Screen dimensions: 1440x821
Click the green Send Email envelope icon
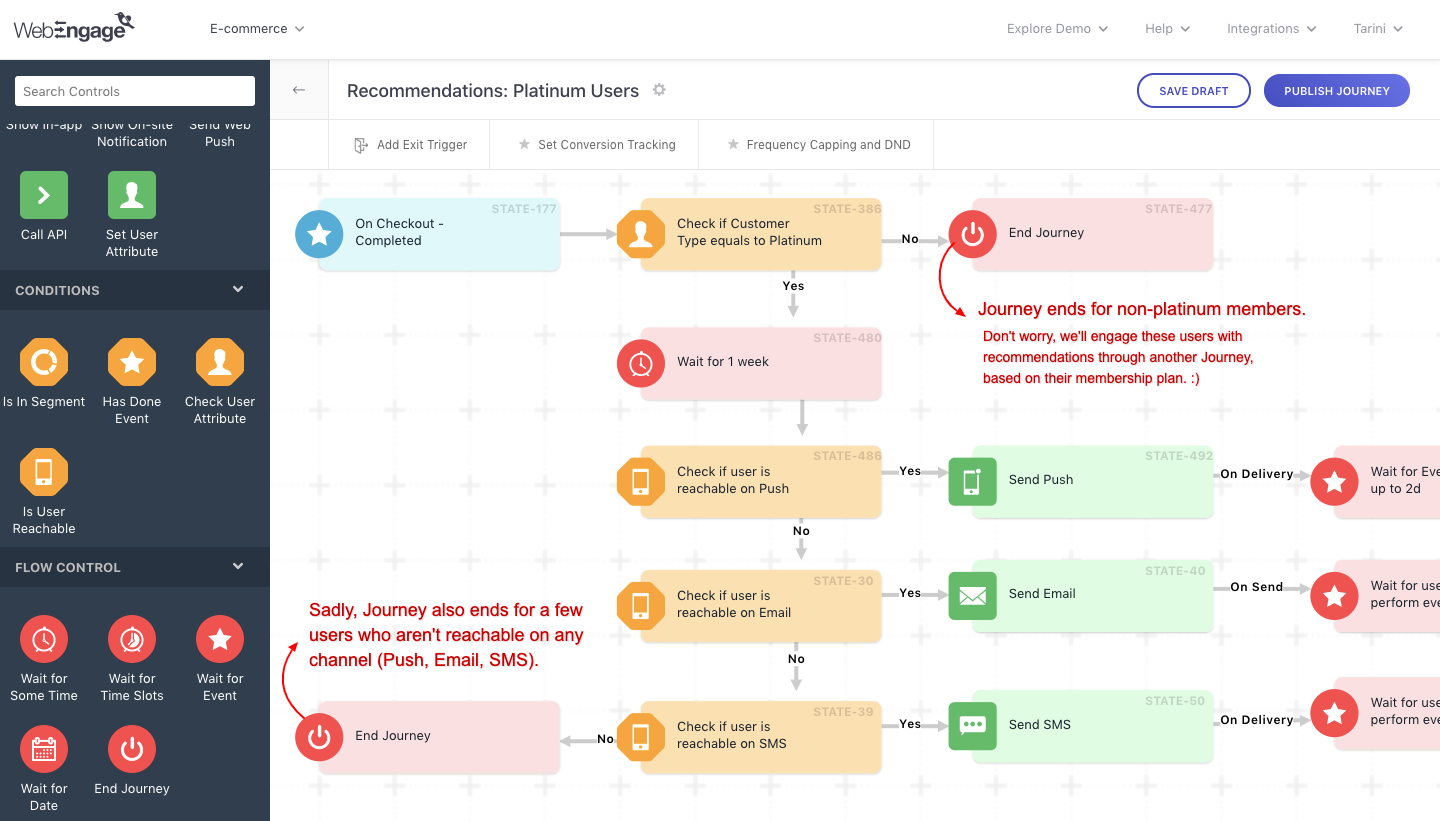click(x=973, y=595)
